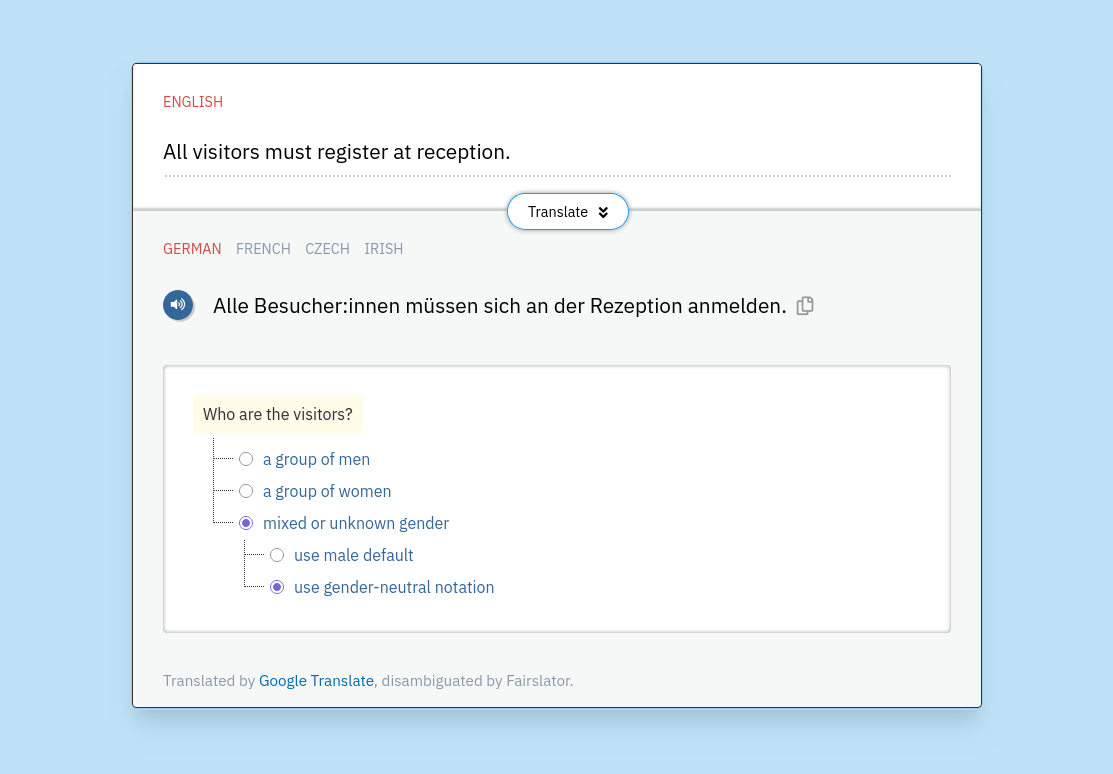This screenshot has width=1113, height=774.
Task: Switch to the Czech translation tab
Action: click(x=327, y=249)
